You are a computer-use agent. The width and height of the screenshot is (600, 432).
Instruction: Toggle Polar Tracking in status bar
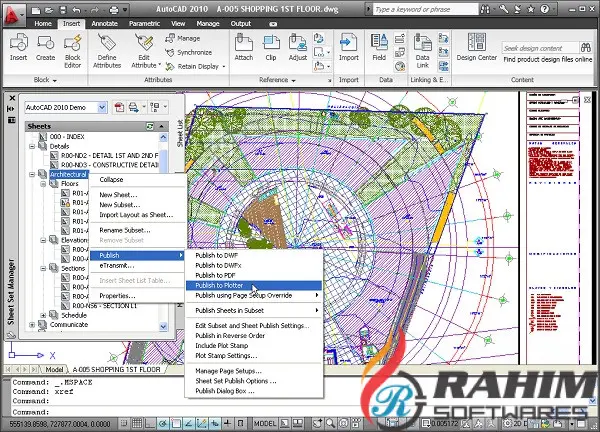(163, 424)
